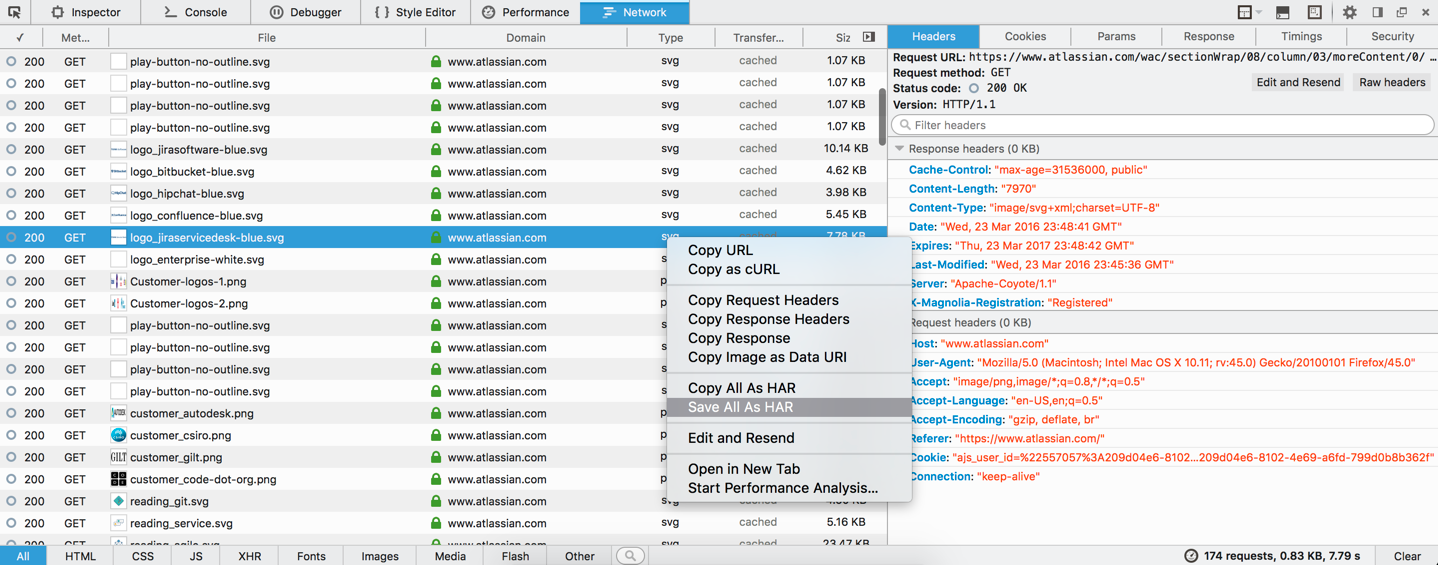The height and width of the screenshot is (565, 1438).
Task: Choose Save All As HAR
Action: point(740,407)
